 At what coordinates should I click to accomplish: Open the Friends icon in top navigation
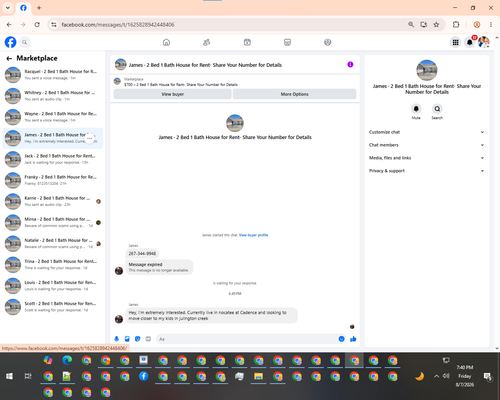207,42
